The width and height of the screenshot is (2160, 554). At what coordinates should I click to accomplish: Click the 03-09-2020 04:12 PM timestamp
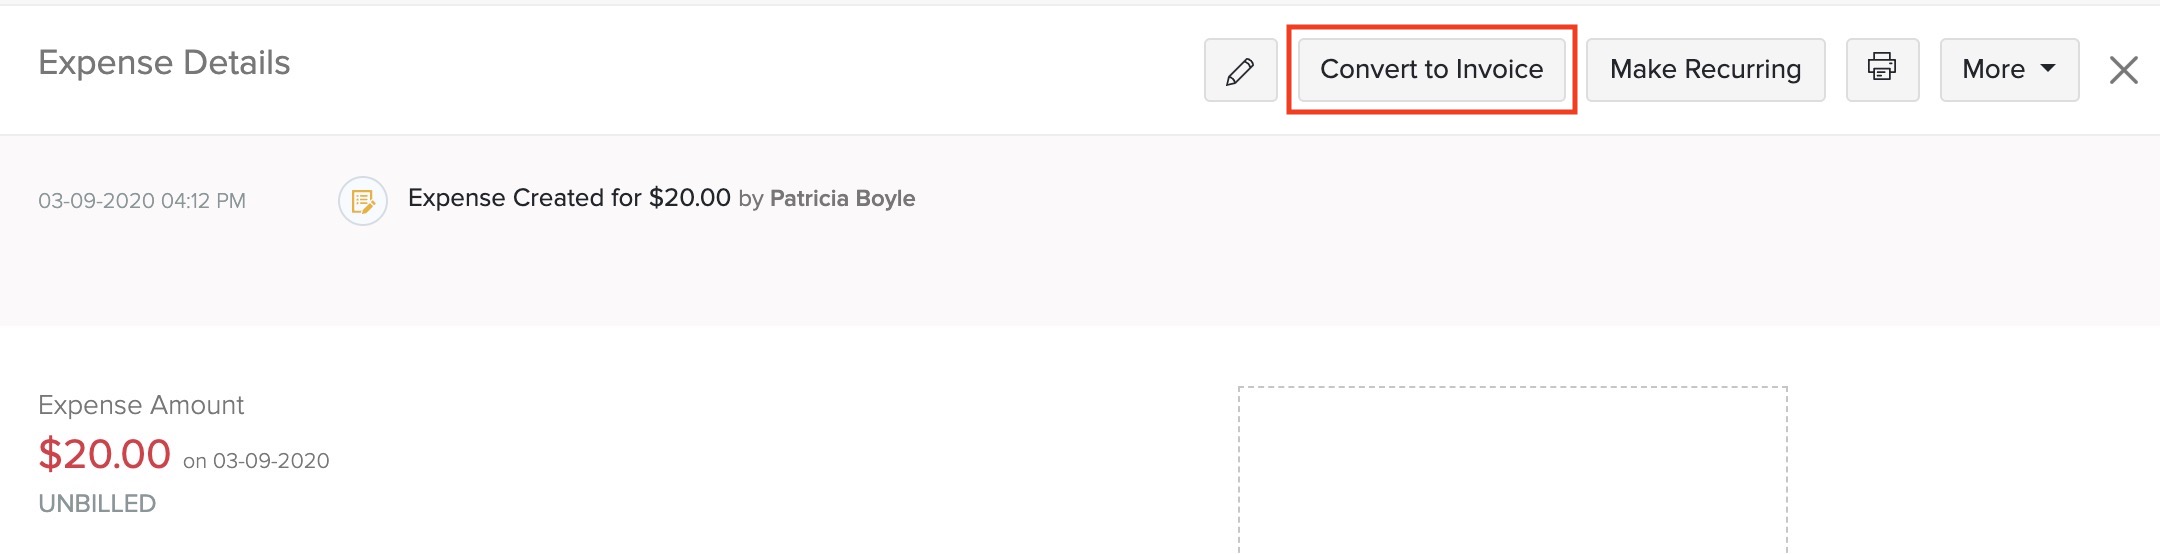coord(142,201)
